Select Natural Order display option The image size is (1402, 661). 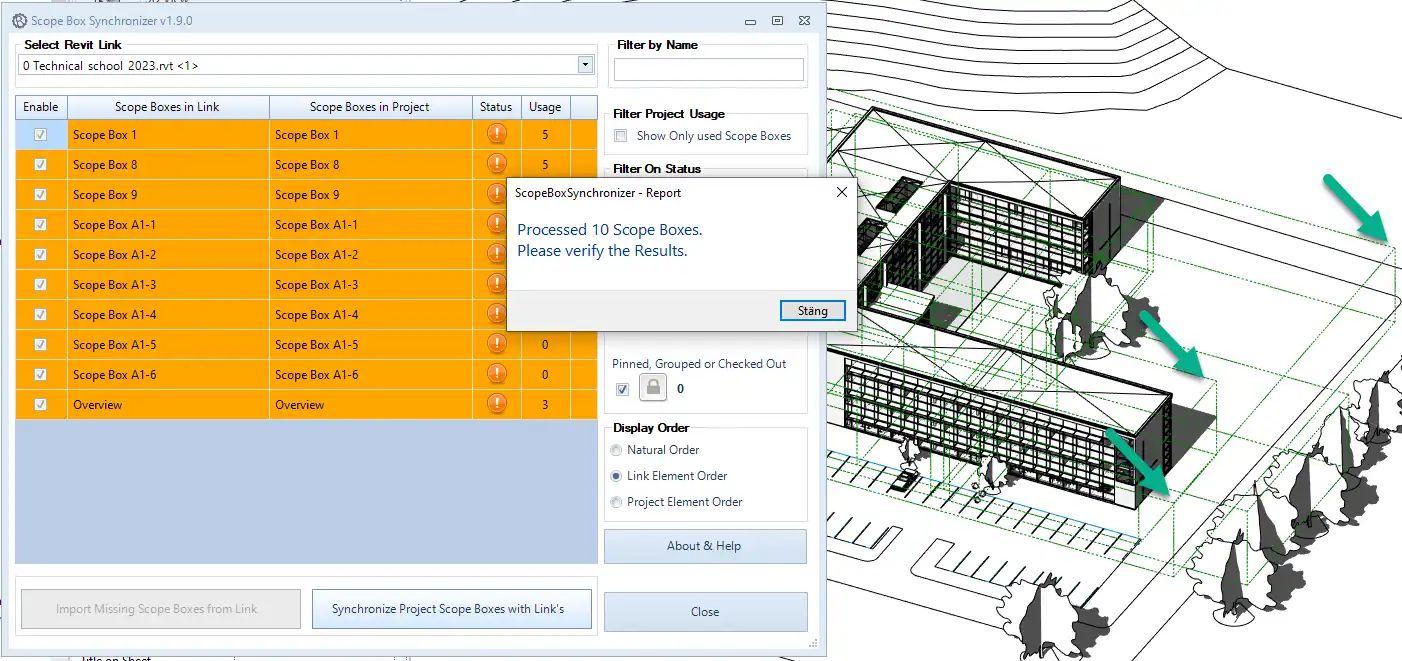click(x=617, y=450)
